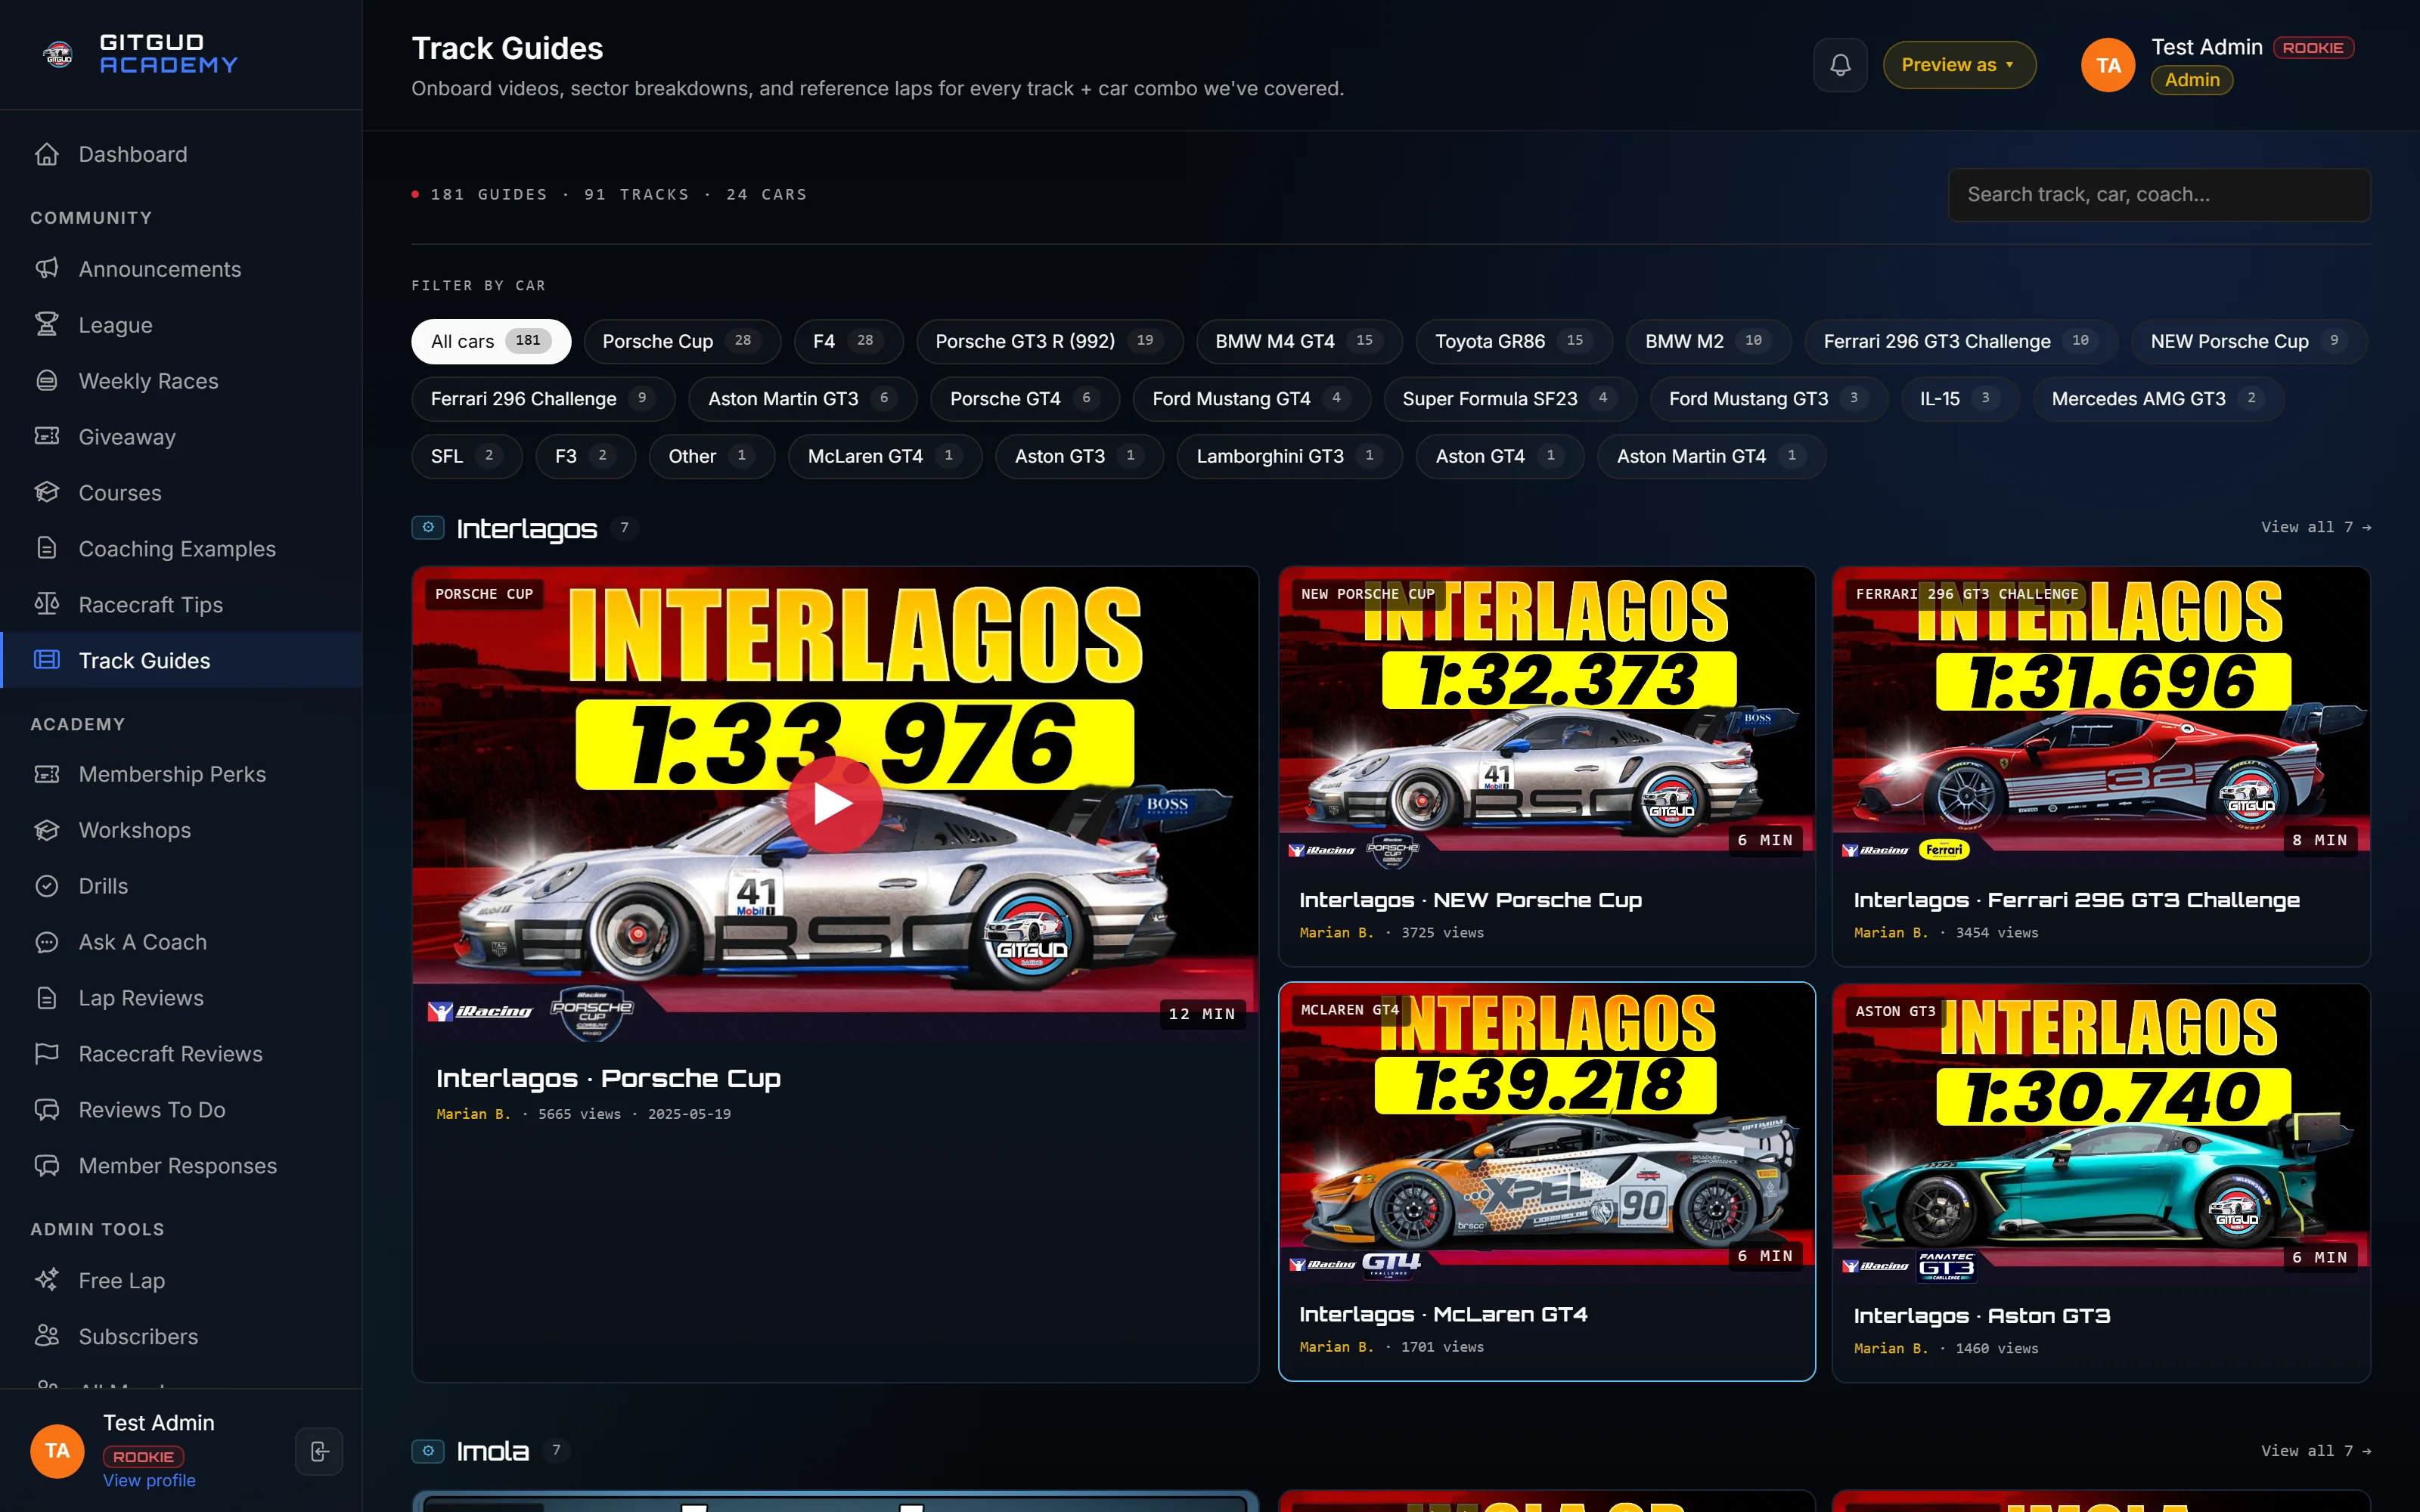Click the Reviews To Do messages icon
This screenshot has width=2420, height=1512.
(47, 1110)
